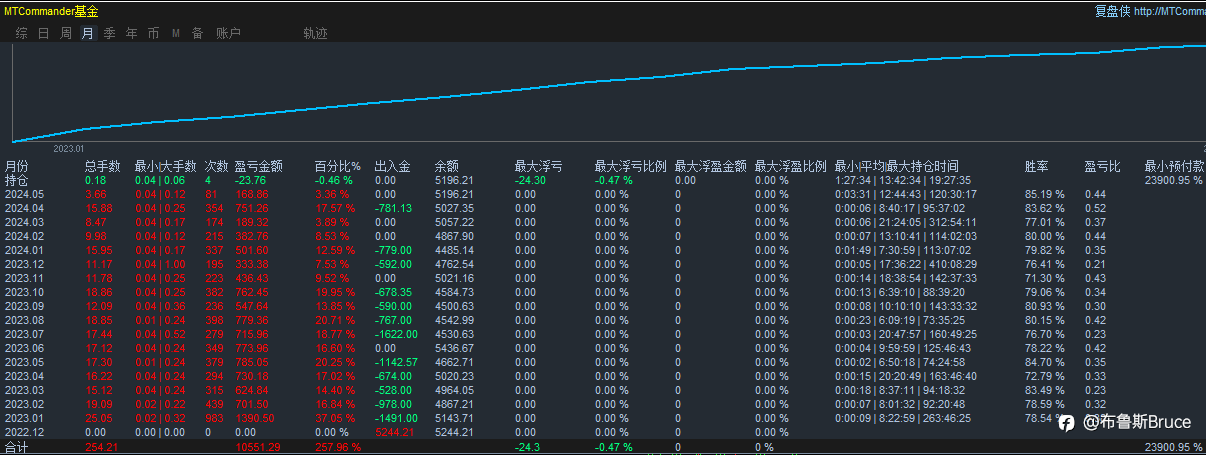This screenshot has height=455, width=1206.
Task: Select the 2024.01 month row
Action: coord(603,250)
